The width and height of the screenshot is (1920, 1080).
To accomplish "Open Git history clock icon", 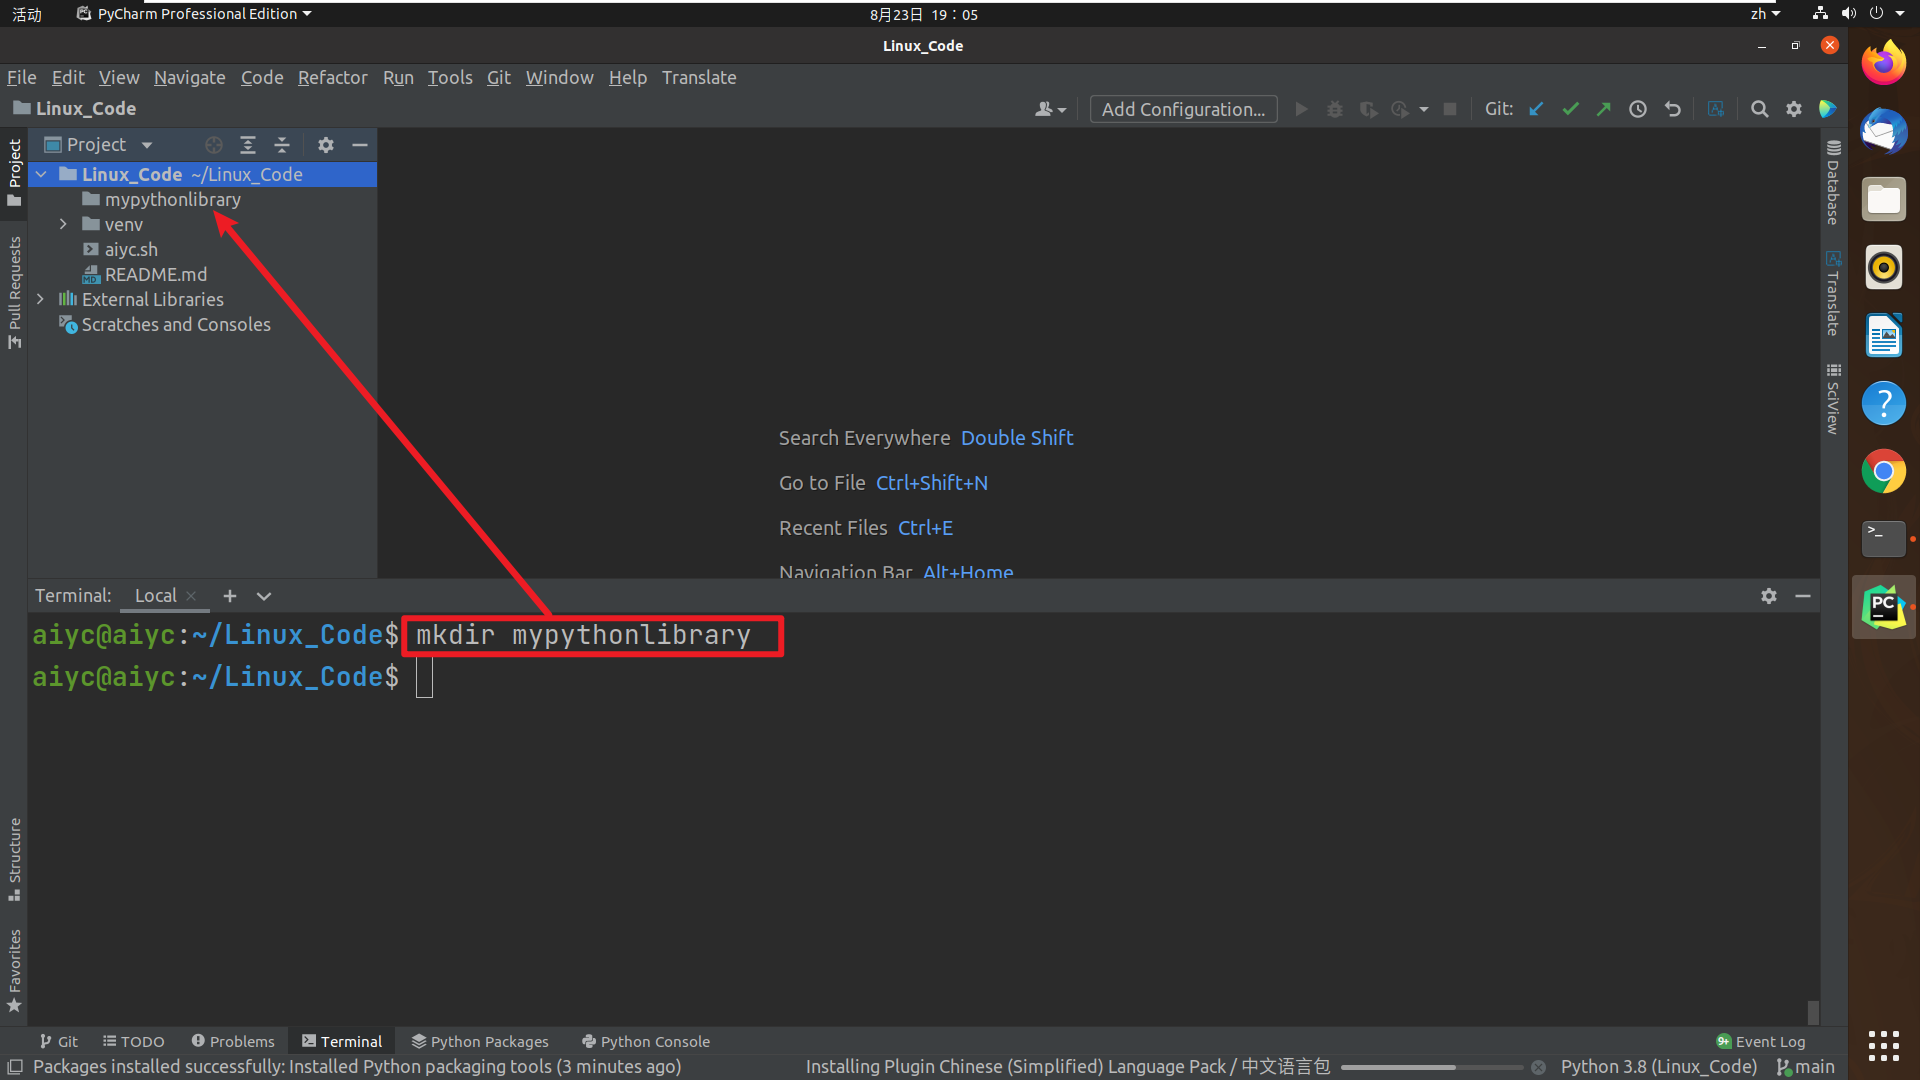I will [1638, 109].
